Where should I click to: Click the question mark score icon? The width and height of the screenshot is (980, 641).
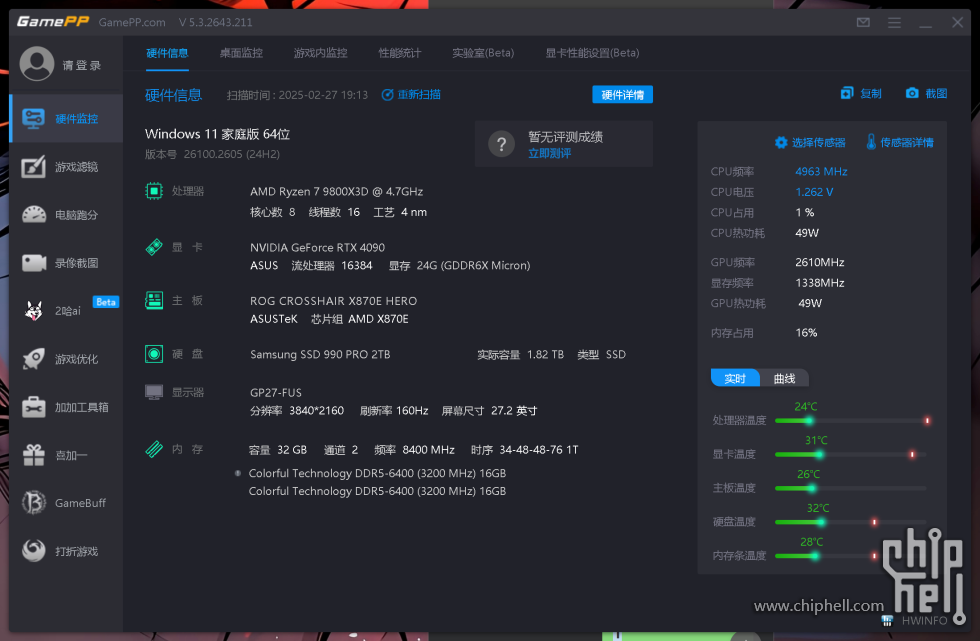pyautogui.click(x=501, y=144)
